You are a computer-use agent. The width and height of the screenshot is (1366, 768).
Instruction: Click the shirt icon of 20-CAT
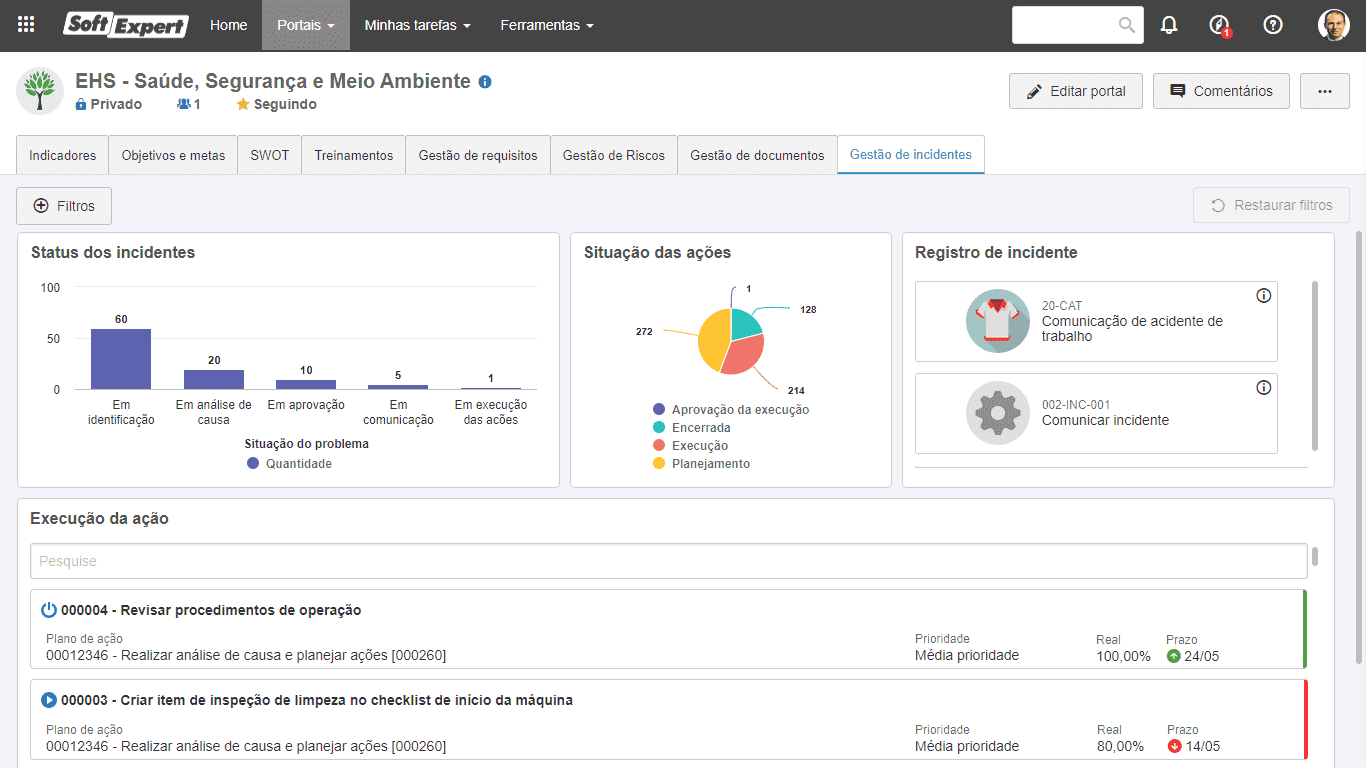coord(998,321)
